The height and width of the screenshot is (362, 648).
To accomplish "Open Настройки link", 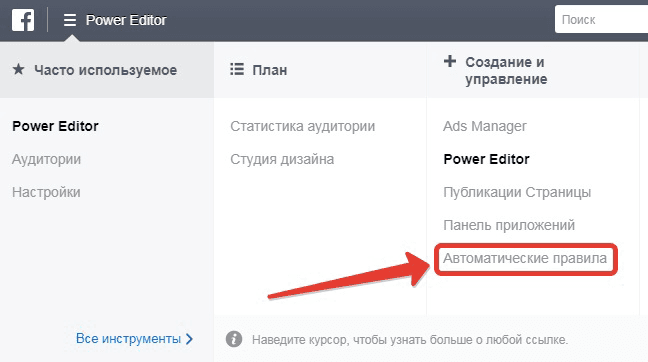I will tap(46, 192).
